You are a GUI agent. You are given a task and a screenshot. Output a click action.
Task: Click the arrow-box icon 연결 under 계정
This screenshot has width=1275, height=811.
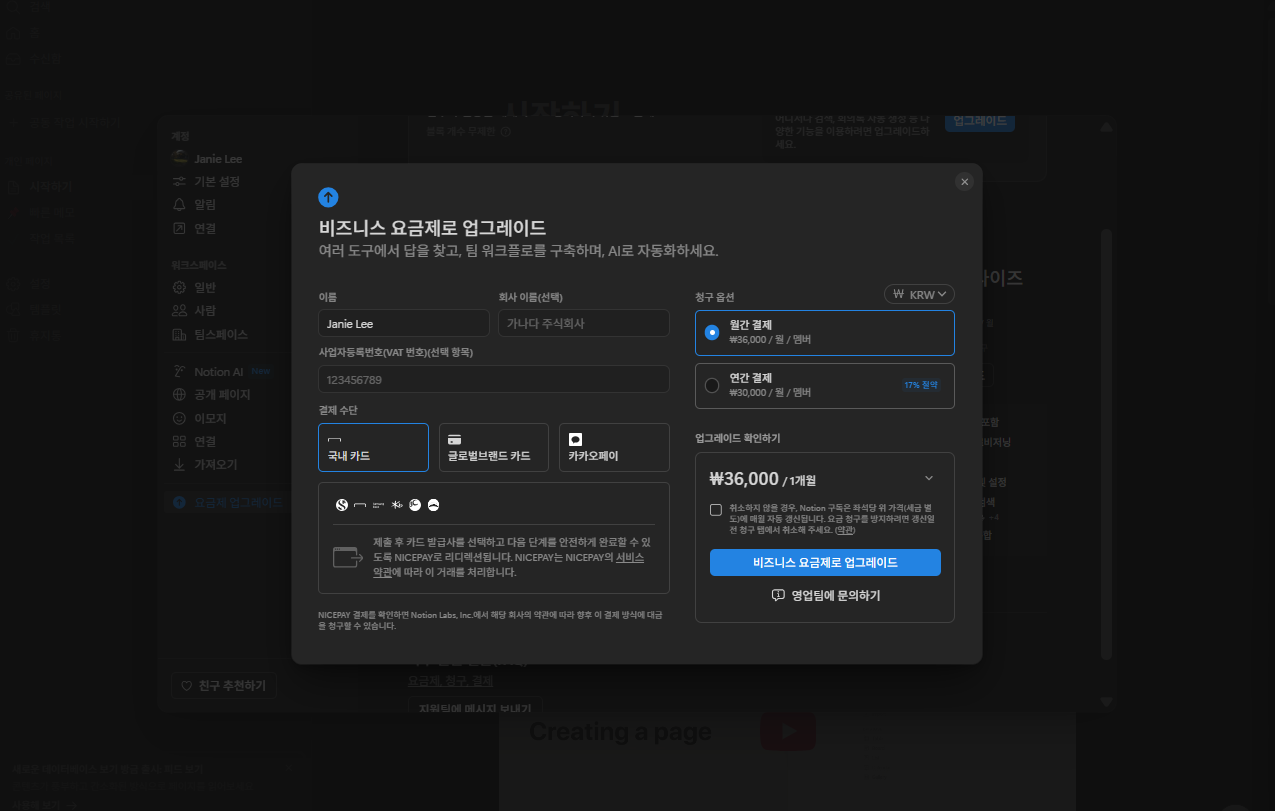tap(180, 228)
